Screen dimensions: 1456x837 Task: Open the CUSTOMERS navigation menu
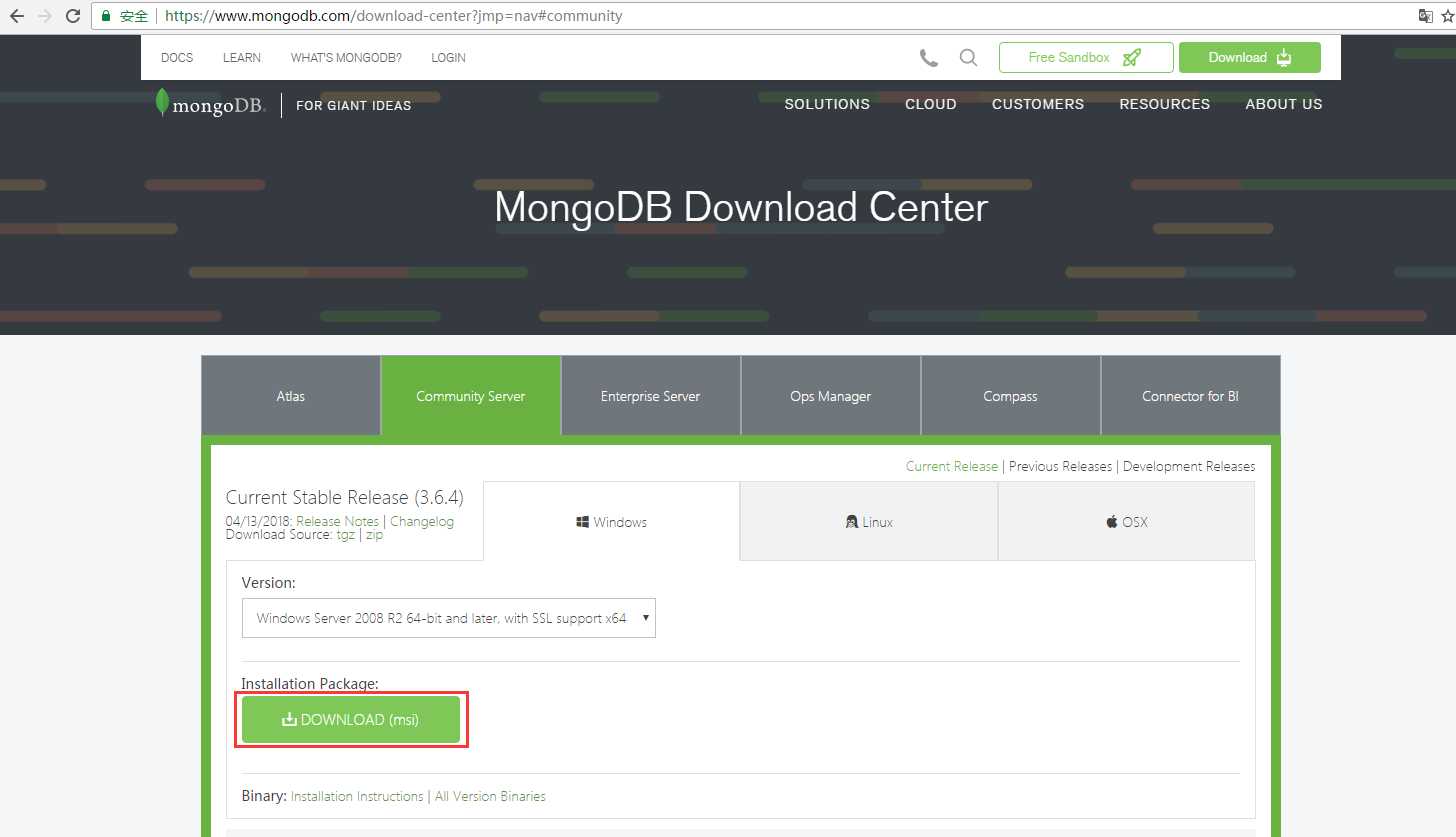tap(1038, 104)
